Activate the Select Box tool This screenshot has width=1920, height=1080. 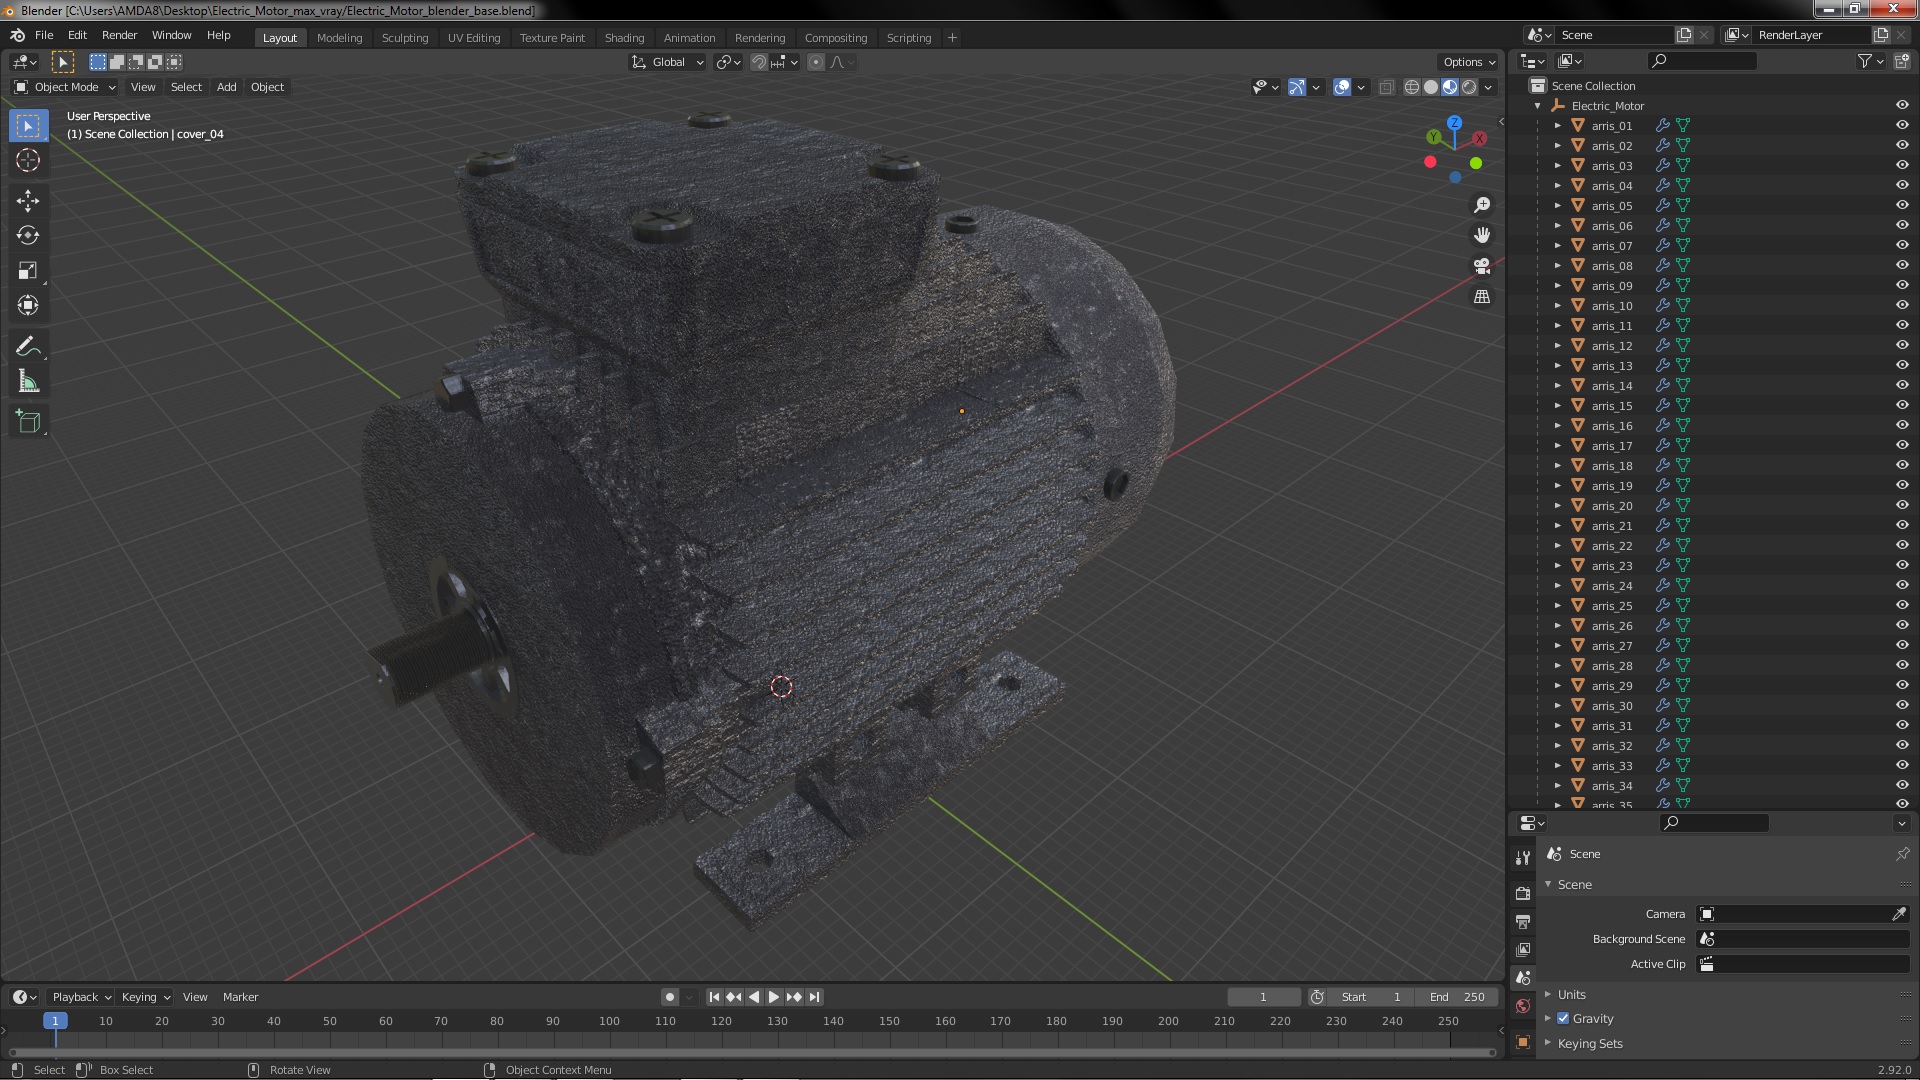click(28, 126)
